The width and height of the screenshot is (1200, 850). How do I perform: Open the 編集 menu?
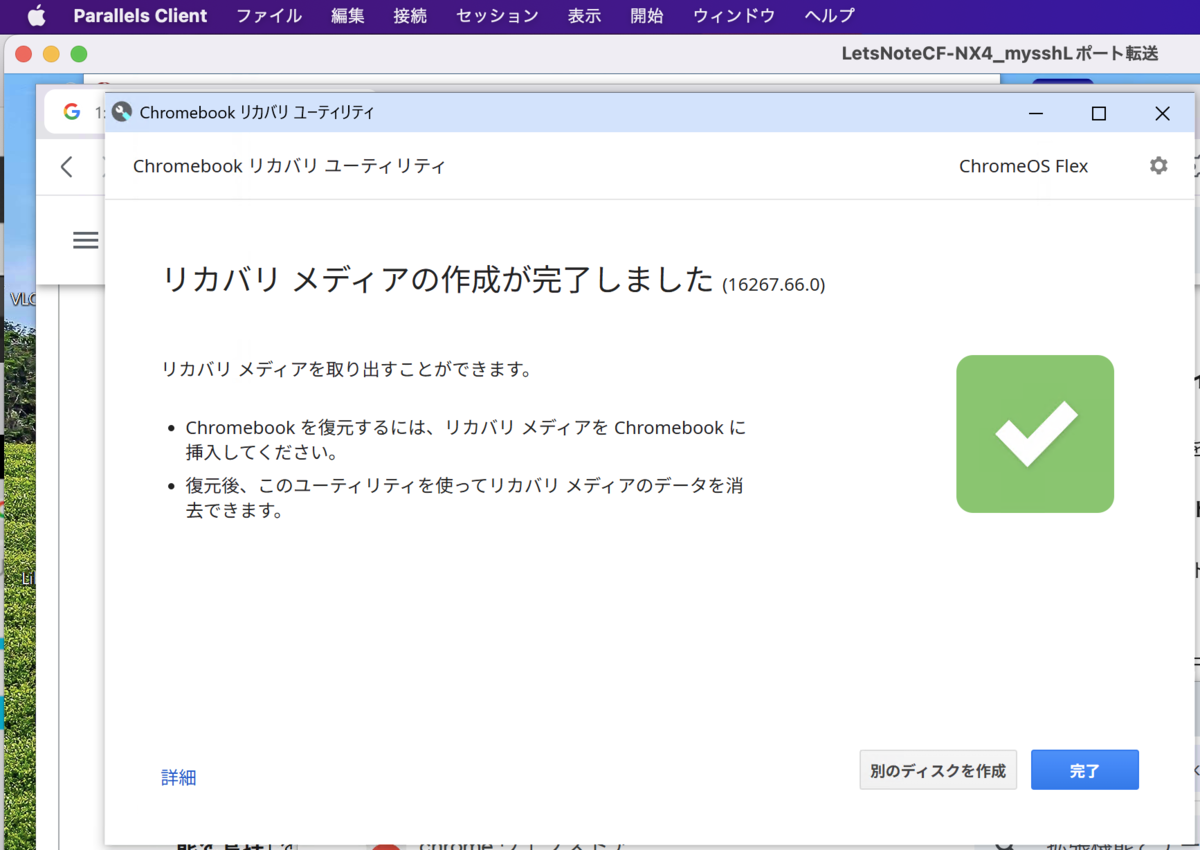point(347,16)
